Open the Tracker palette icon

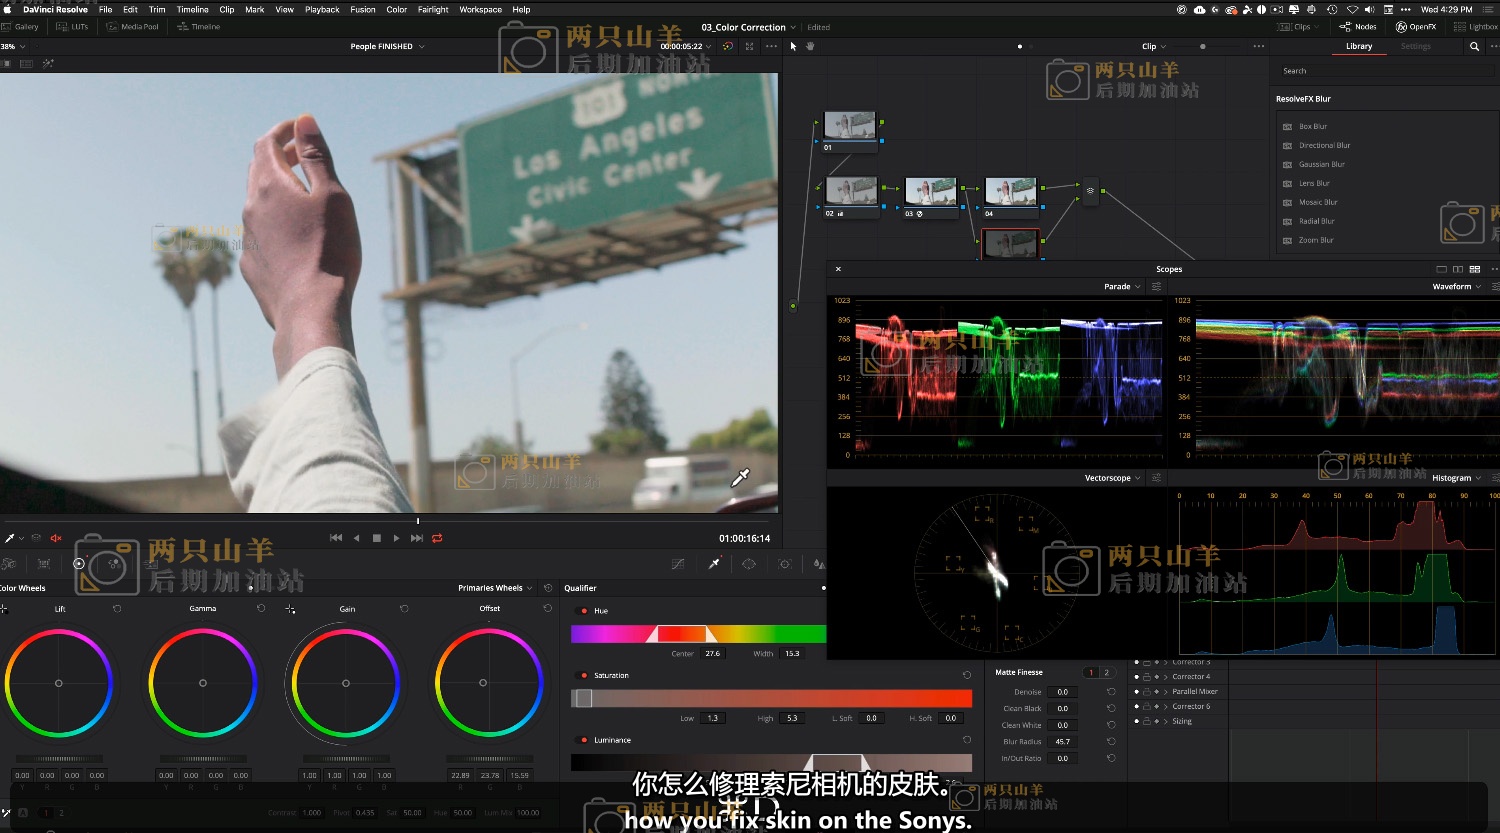click(785, 564)
